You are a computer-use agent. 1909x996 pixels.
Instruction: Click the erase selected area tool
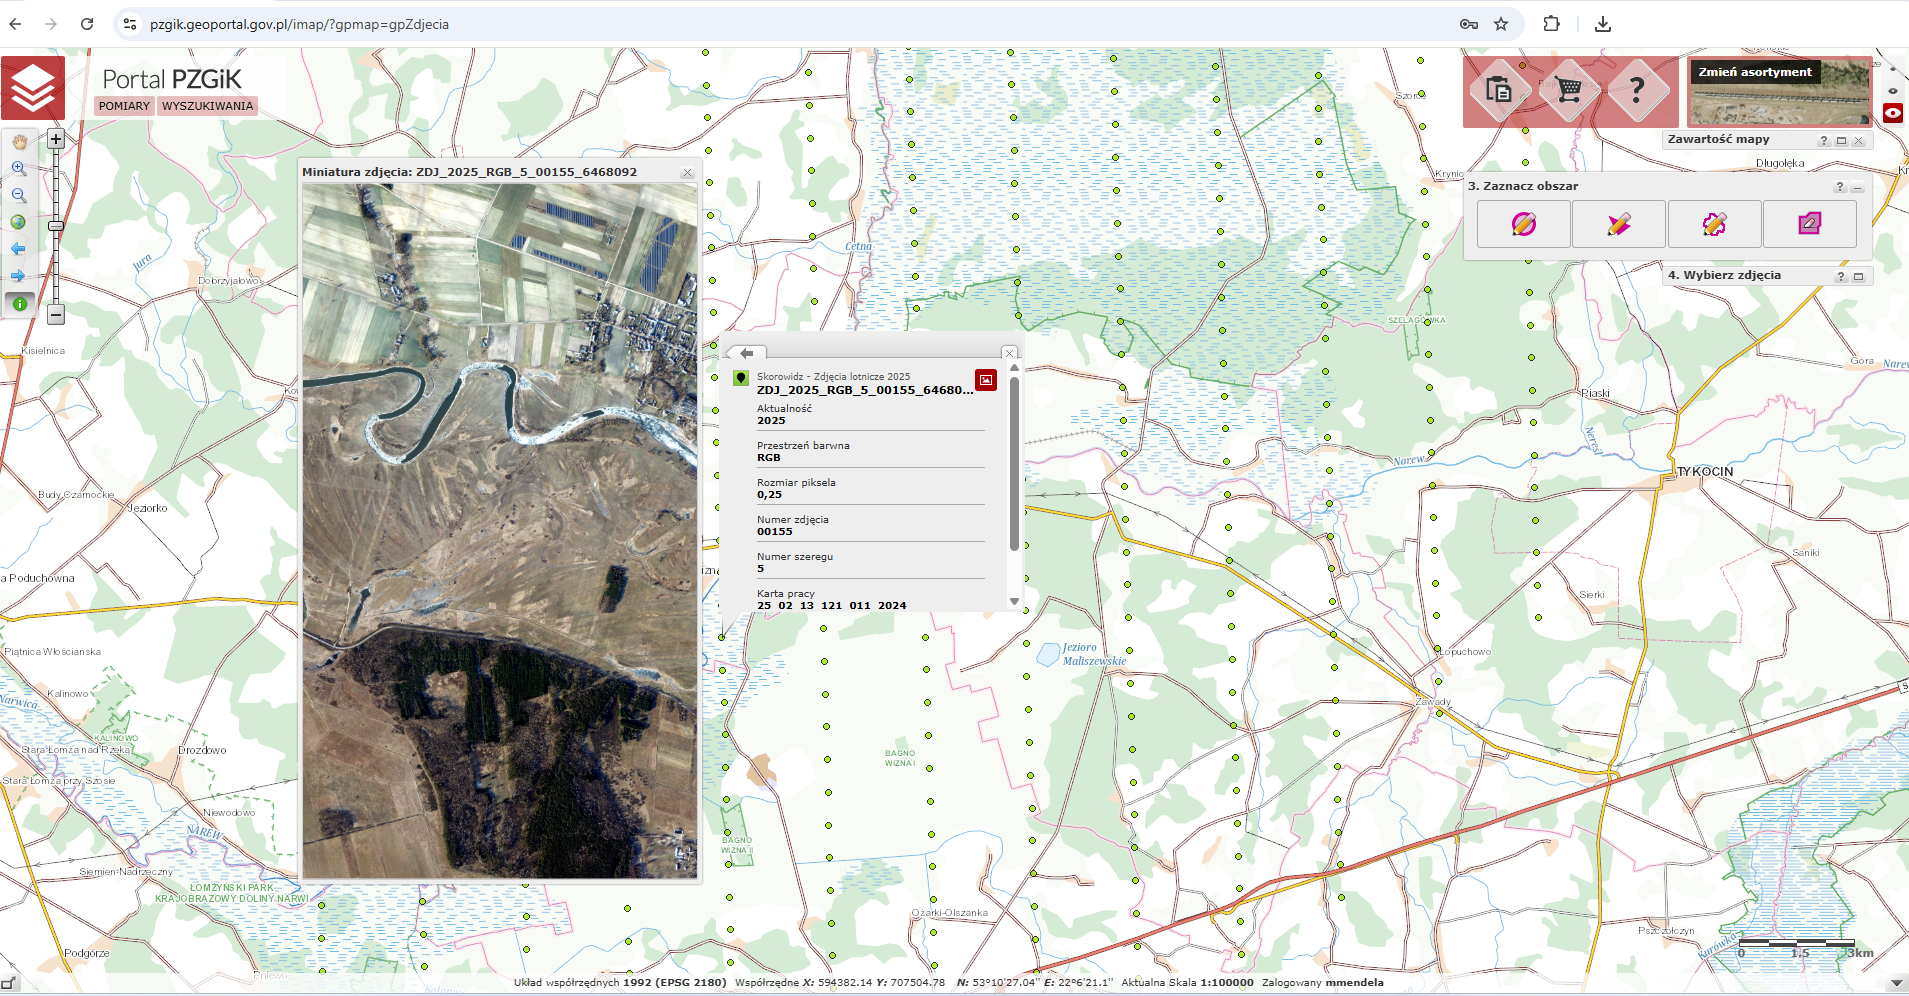pos(1809,224)
